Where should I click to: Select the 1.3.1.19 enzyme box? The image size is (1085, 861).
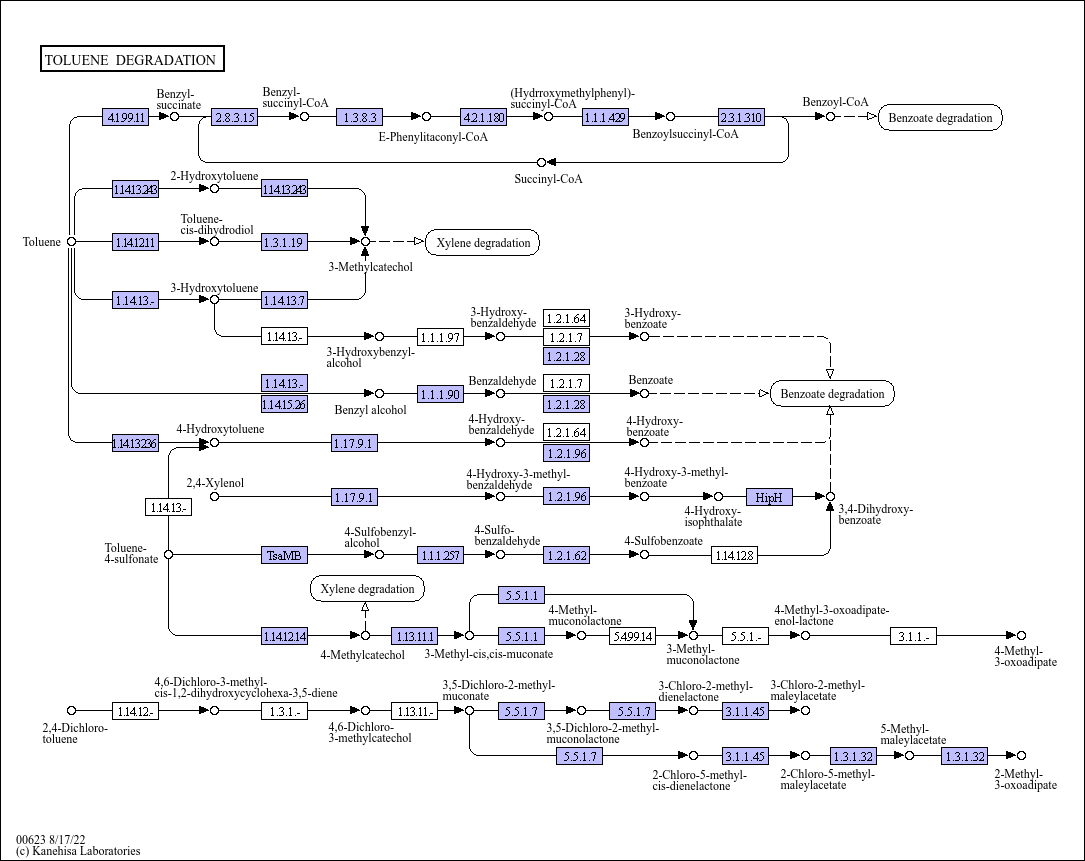tap(284, 242)
